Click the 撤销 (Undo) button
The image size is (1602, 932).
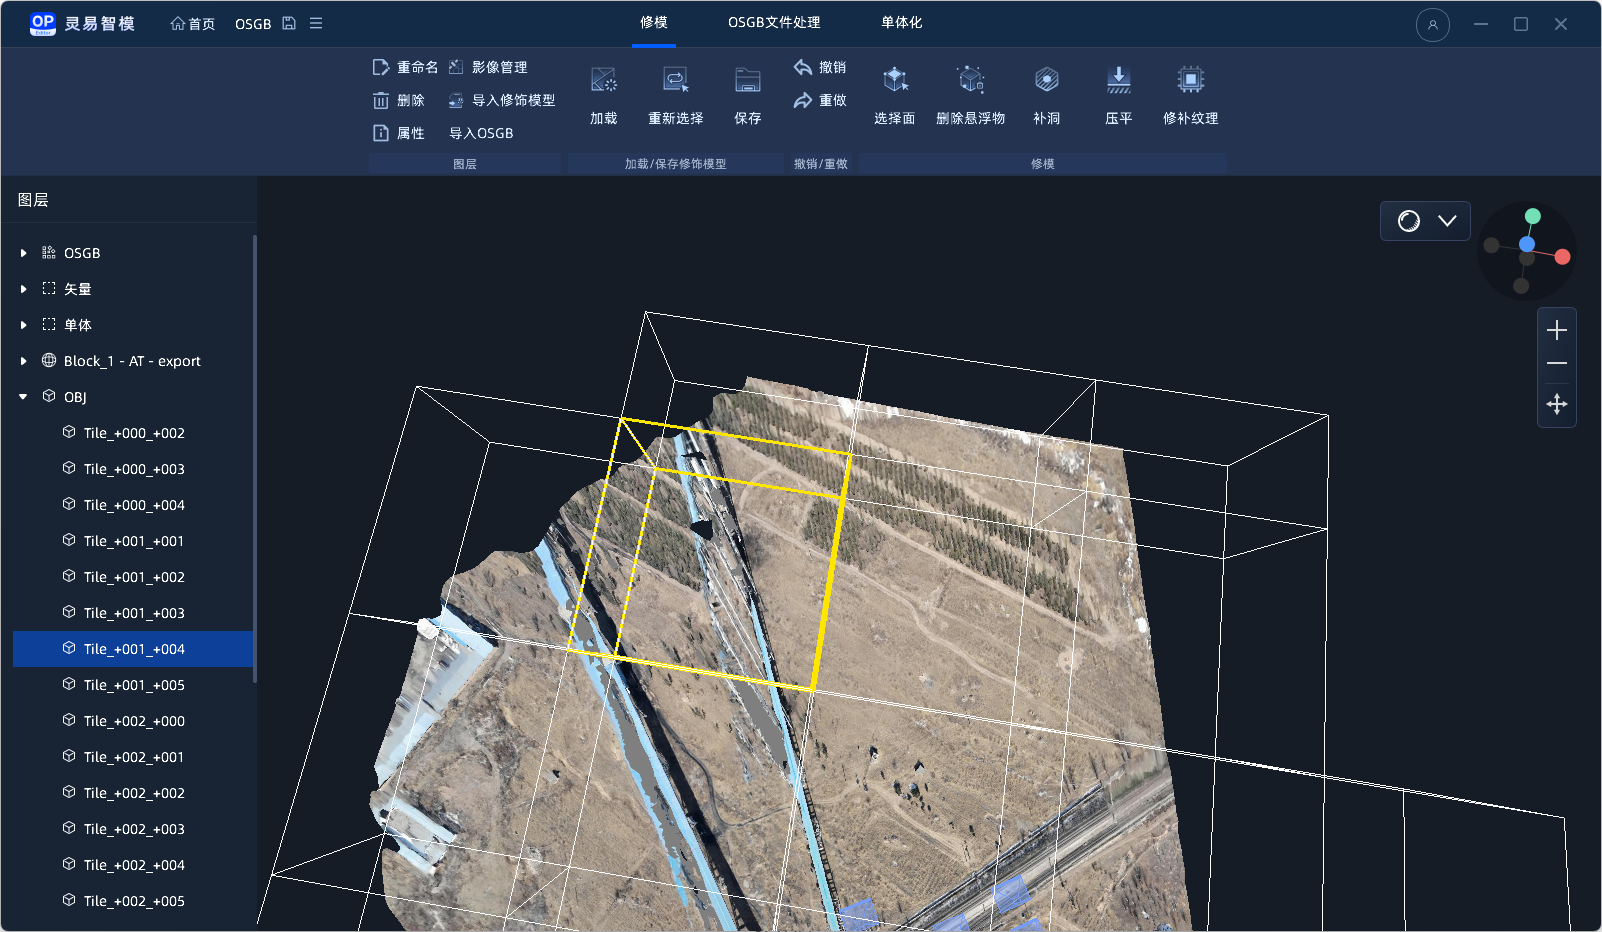click(820, 67)
